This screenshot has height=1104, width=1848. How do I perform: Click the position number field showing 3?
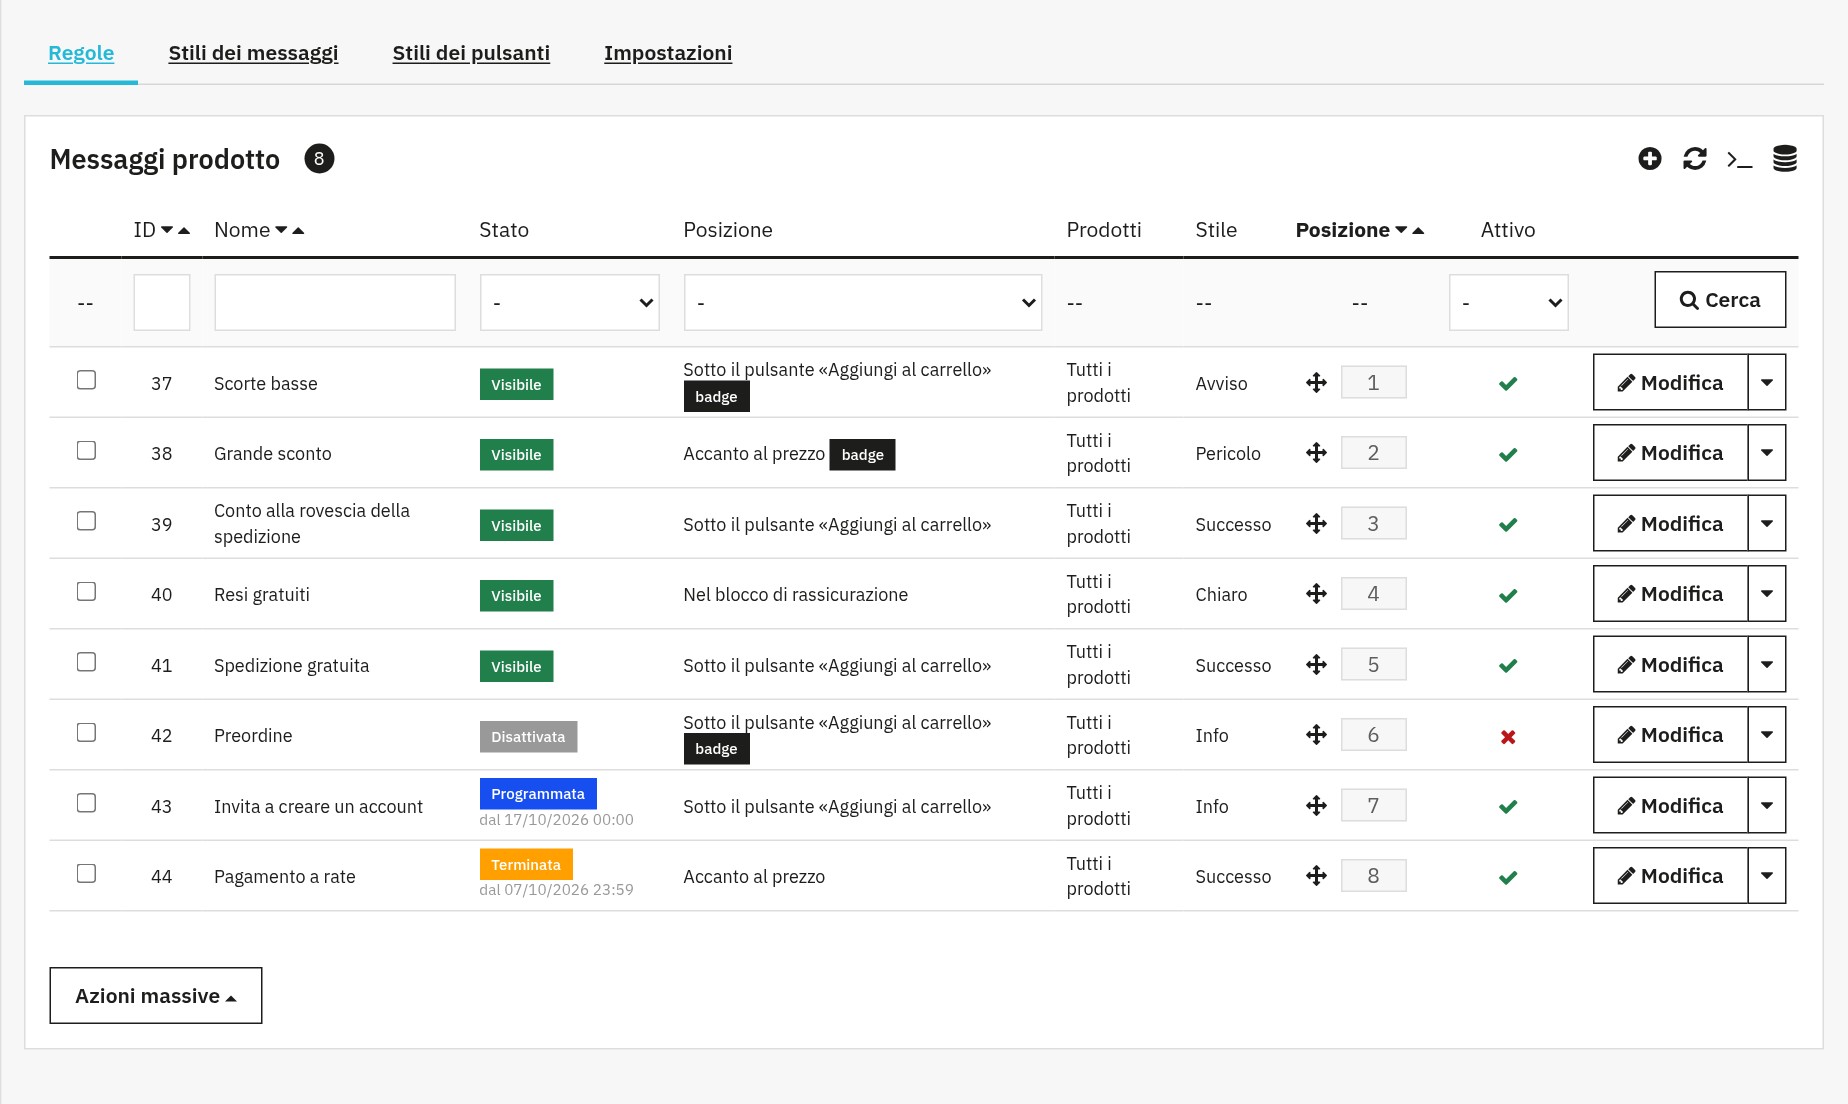point(1373,523)
